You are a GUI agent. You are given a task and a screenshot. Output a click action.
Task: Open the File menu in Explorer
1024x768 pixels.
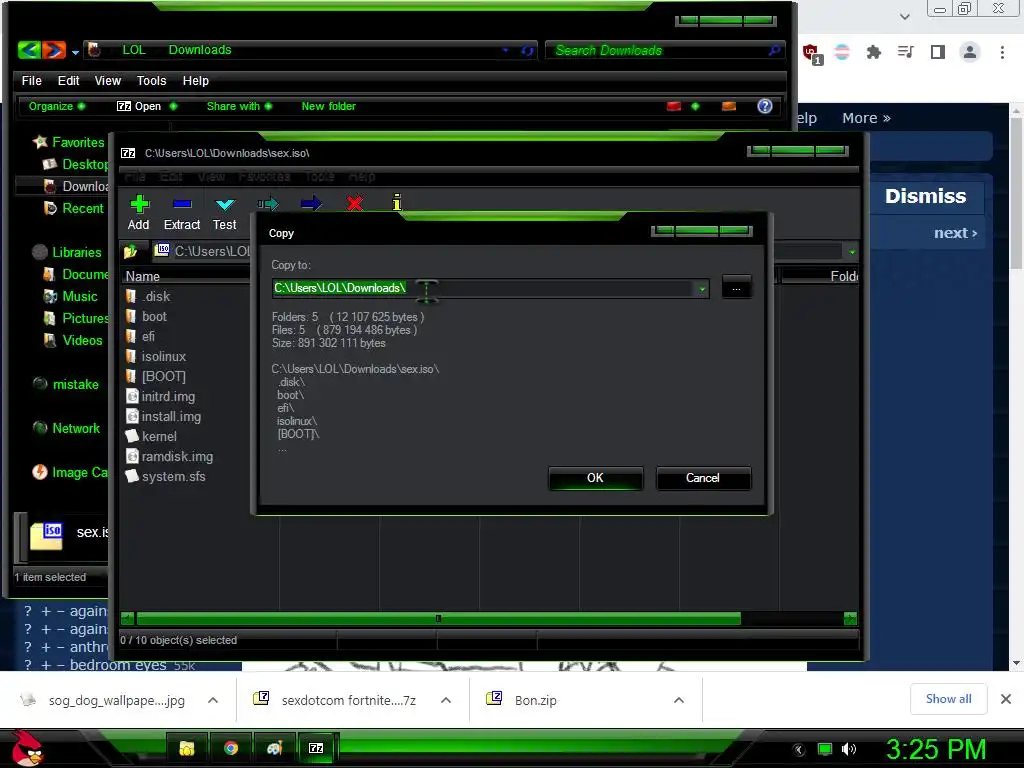click(31, 80)
